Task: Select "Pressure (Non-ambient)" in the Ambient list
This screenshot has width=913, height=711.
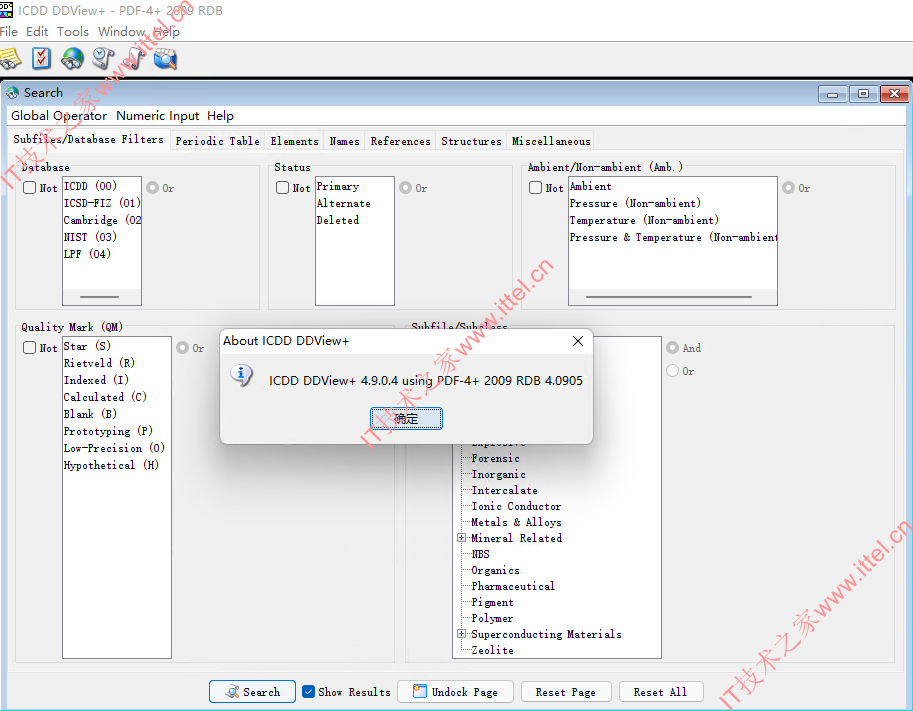Action: pos(635,203)
